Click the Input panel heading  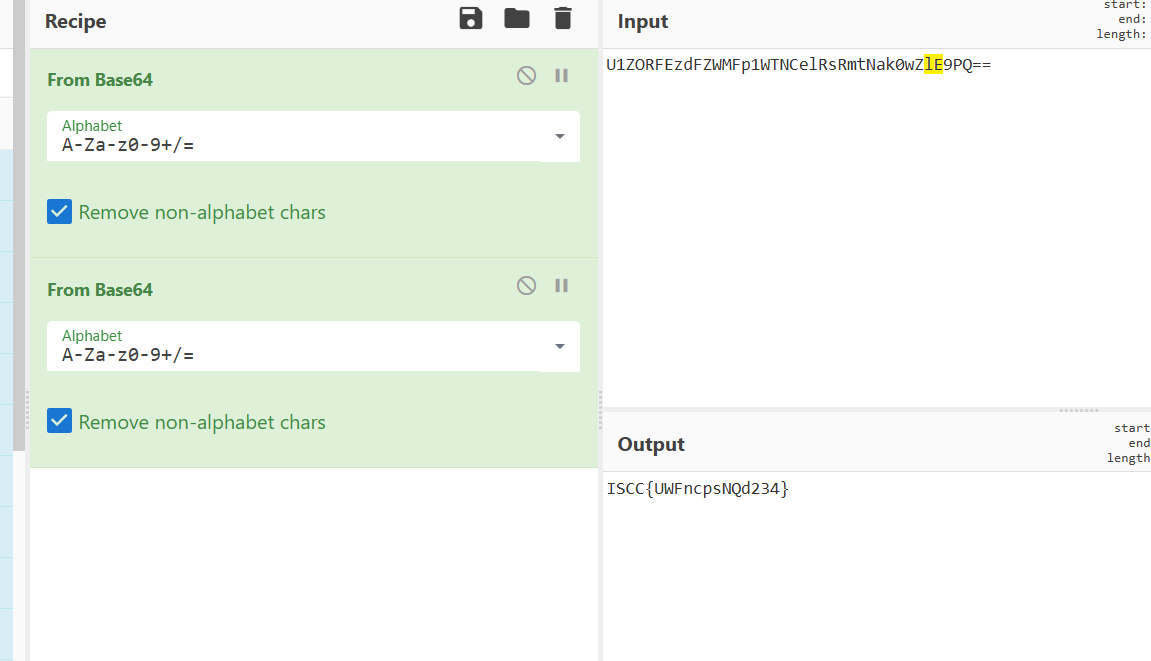tap(642, 21)
